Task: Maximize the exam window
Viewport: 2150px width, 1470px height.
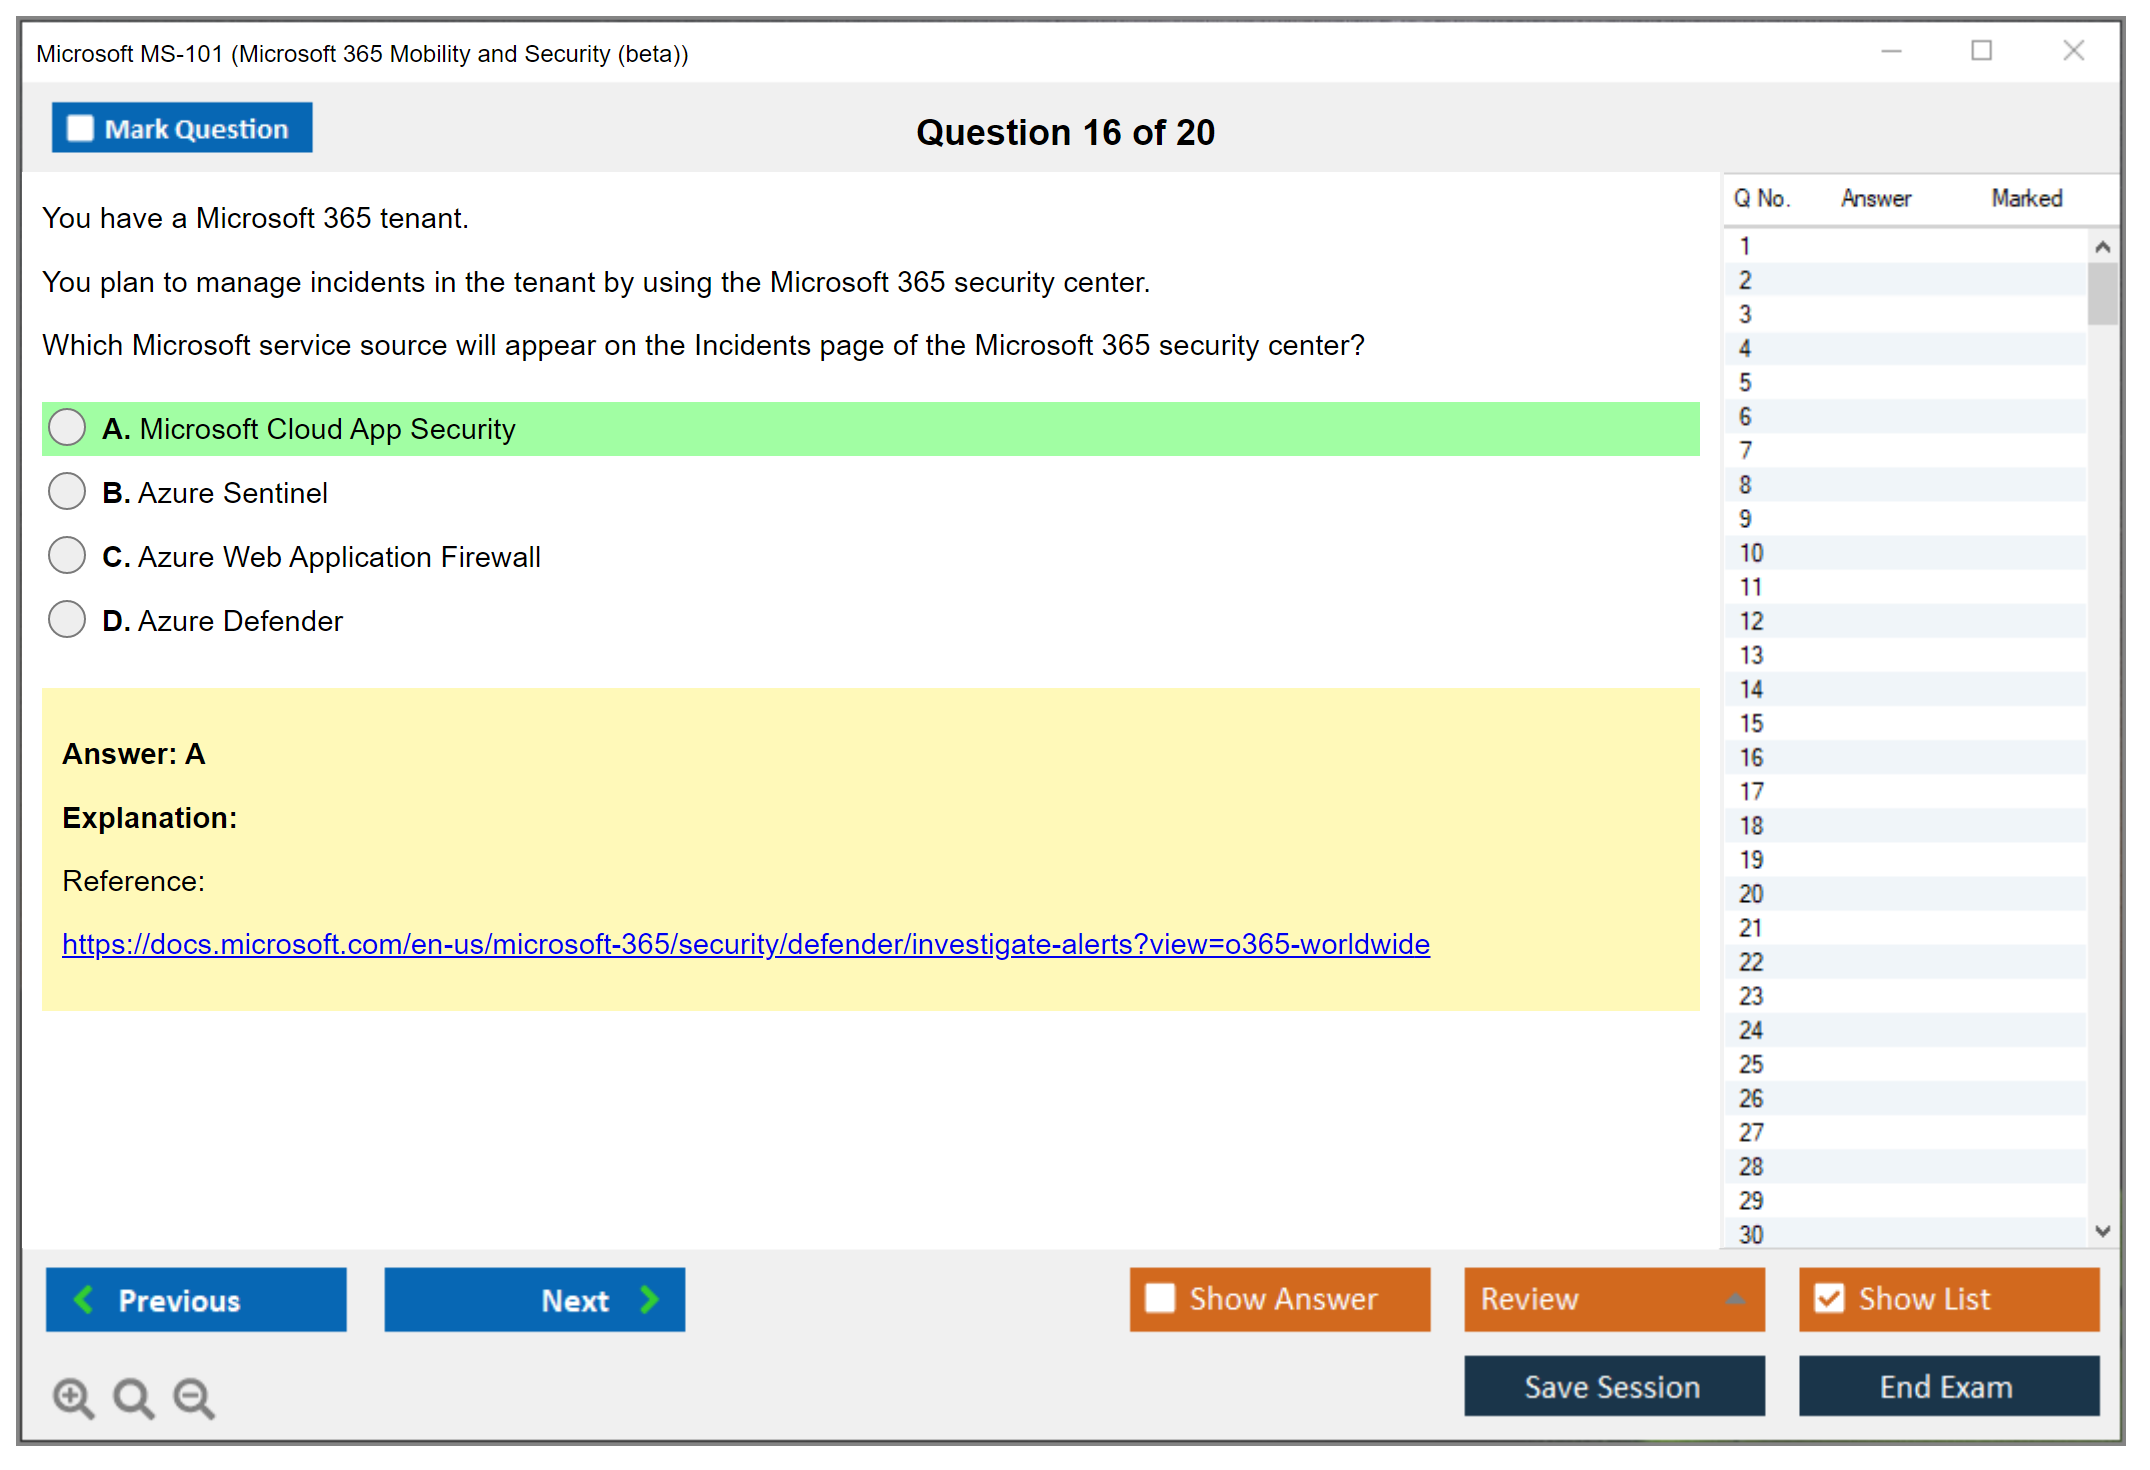Action: [1981, 51]
